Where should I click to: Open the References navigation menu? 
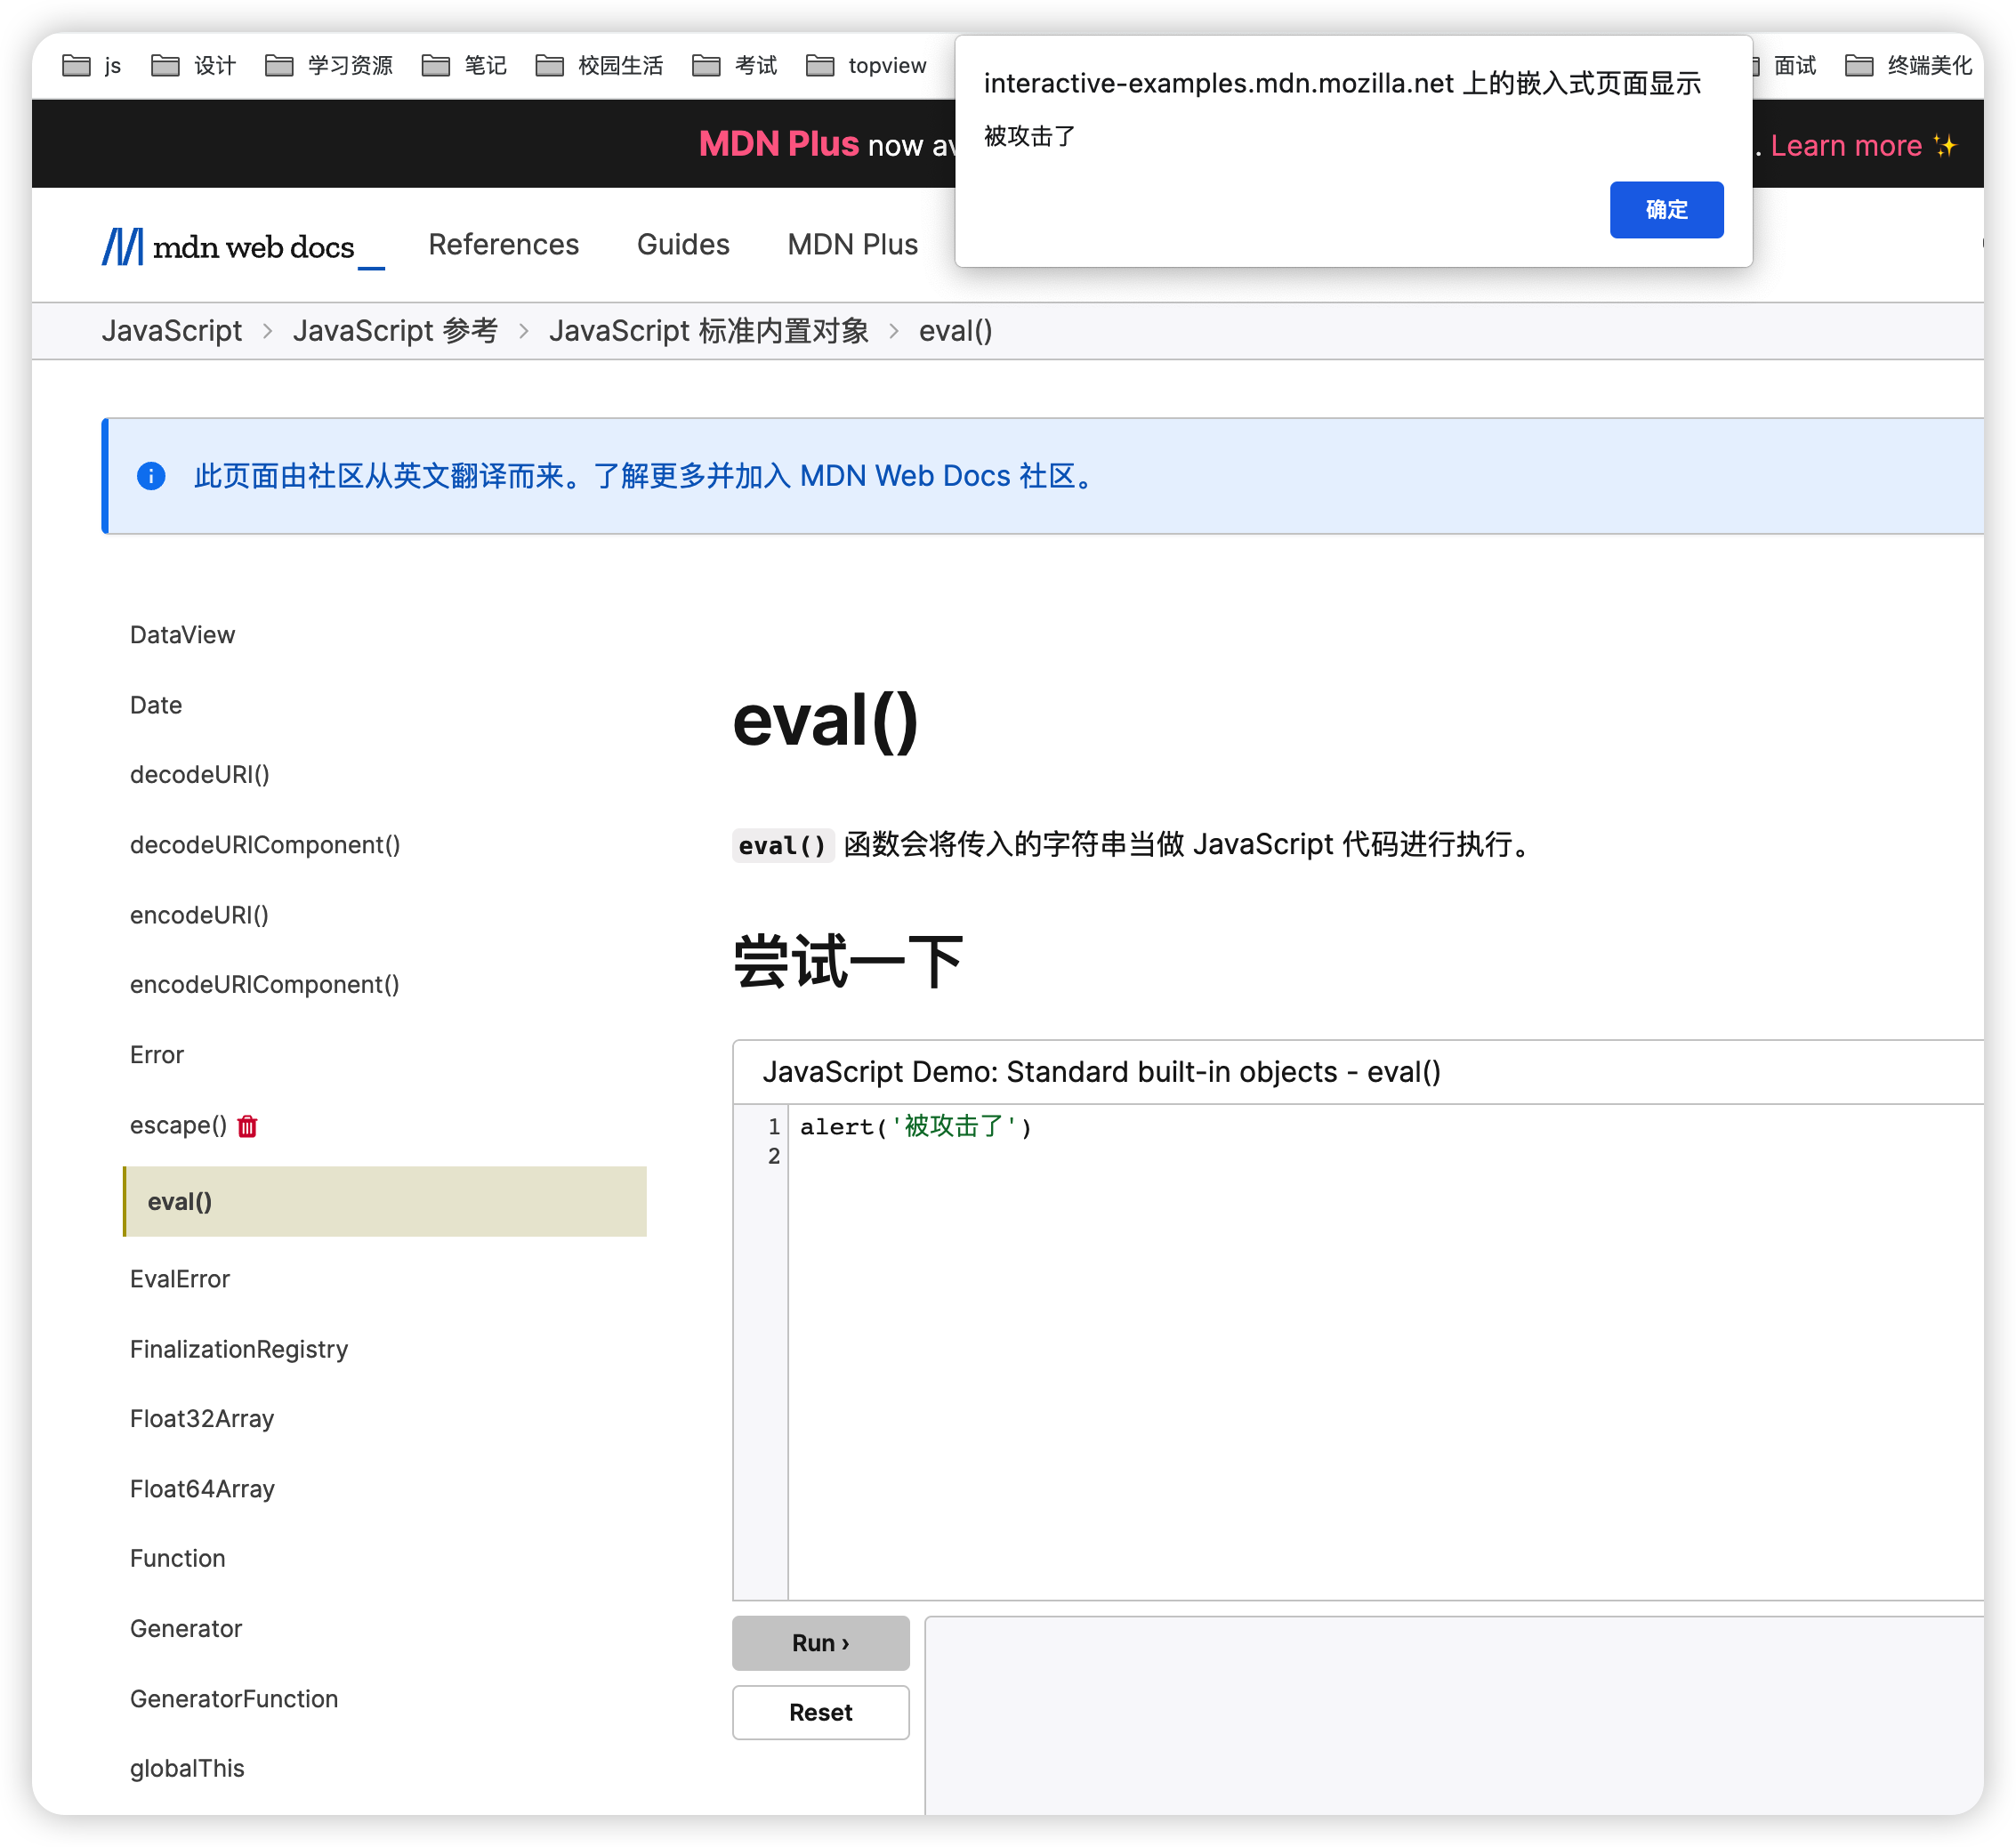(503, 245)
